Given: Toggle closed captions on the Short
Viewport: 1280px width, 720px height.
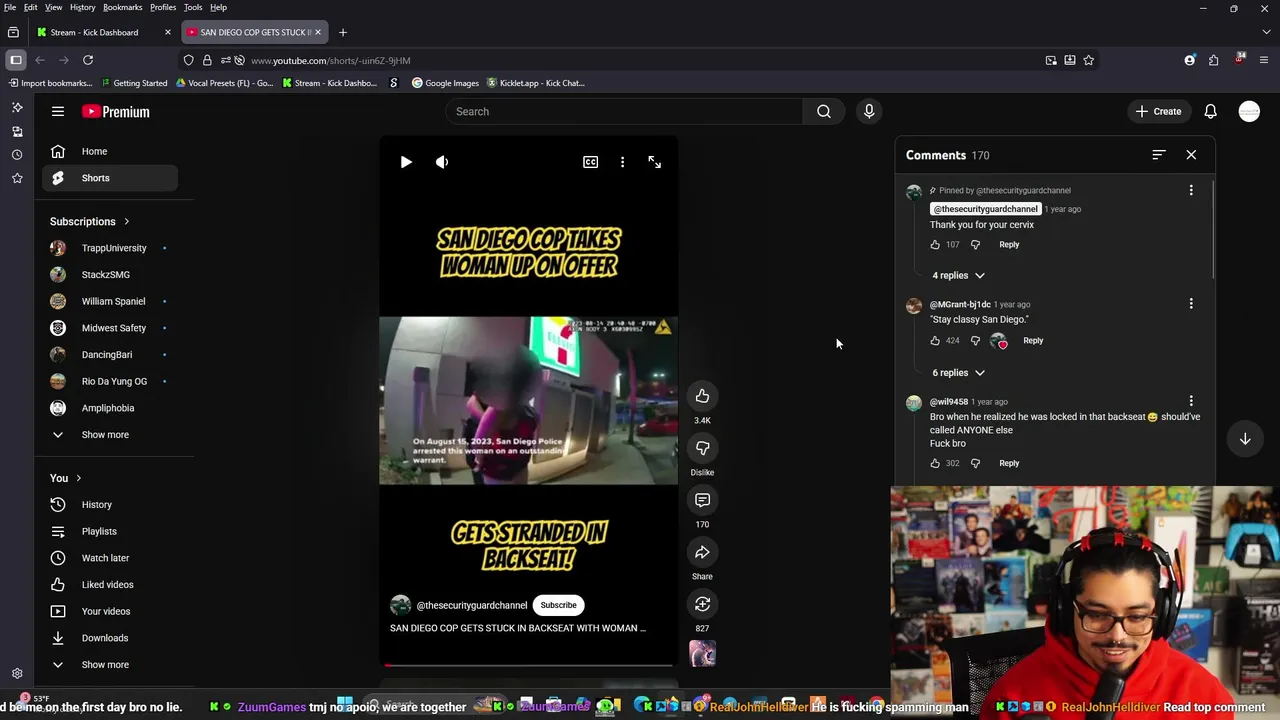Looking at the screenshot, I should tap(590, 162).
